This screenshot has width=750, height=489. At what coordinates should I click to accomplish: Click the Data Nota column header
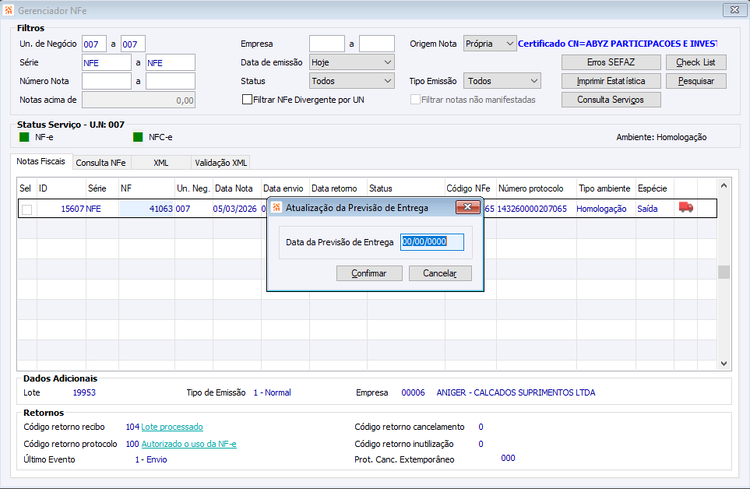[237, 189]
